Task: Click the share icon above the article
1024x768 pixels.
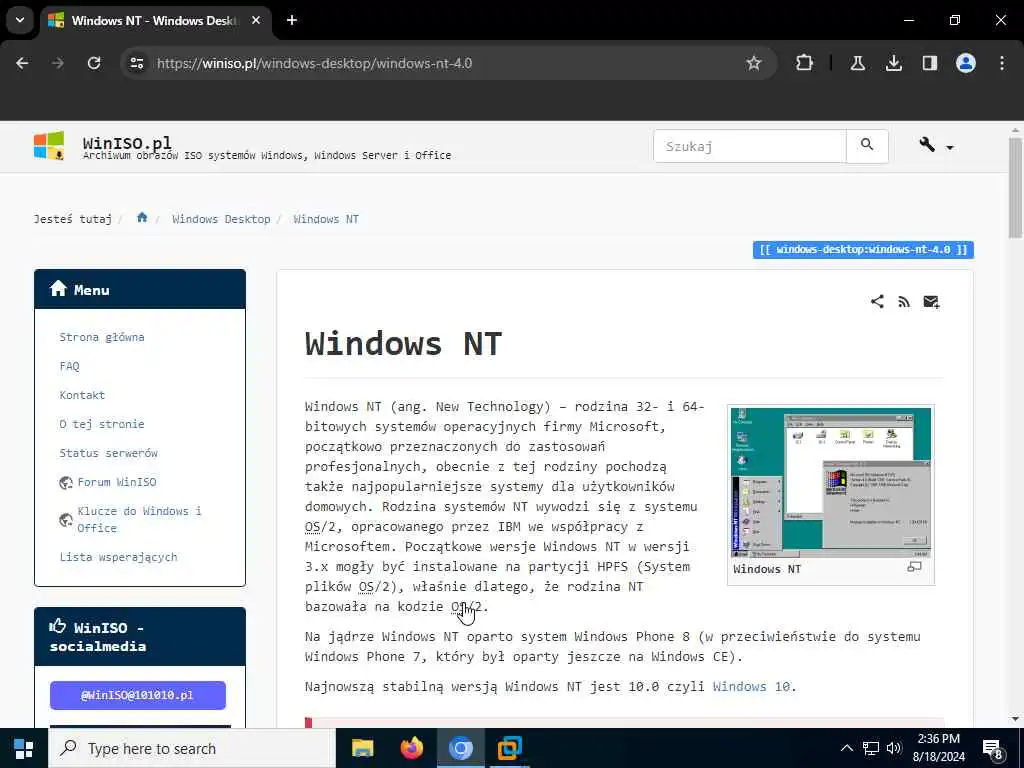Action: (x=877, y=301)
